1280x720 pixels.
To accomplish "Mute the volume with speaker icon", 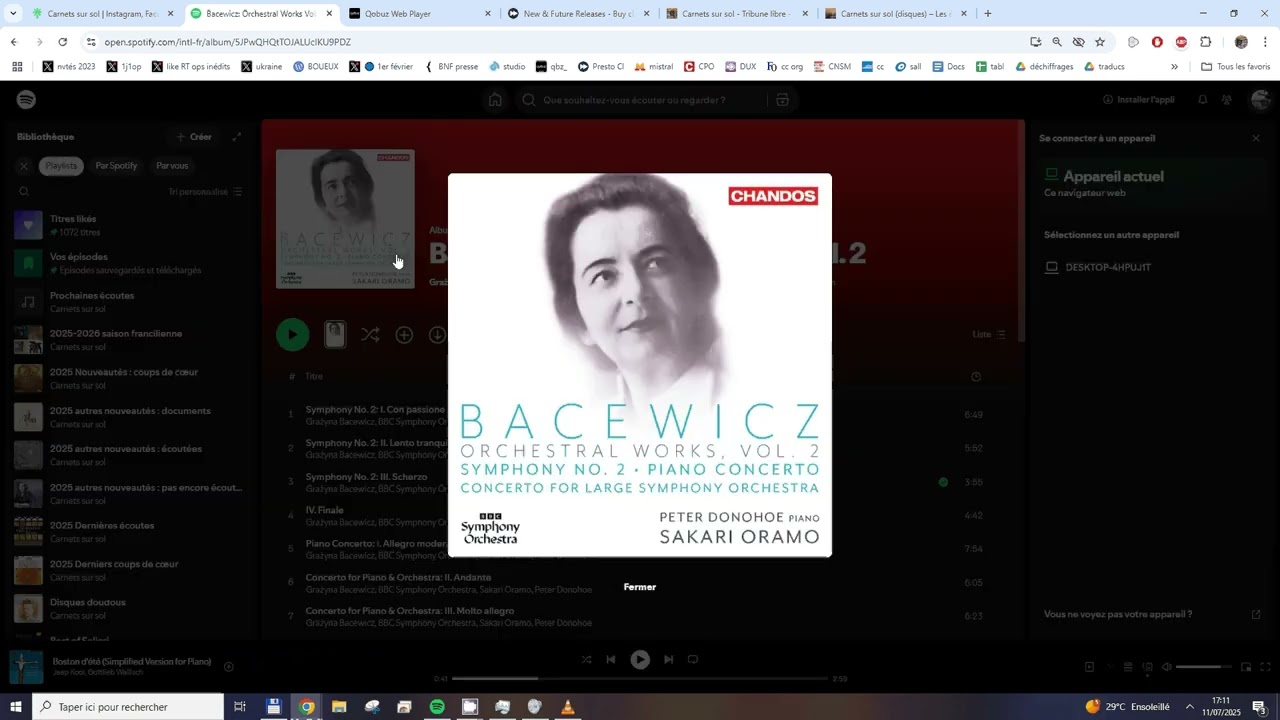I will [1166, 667].
